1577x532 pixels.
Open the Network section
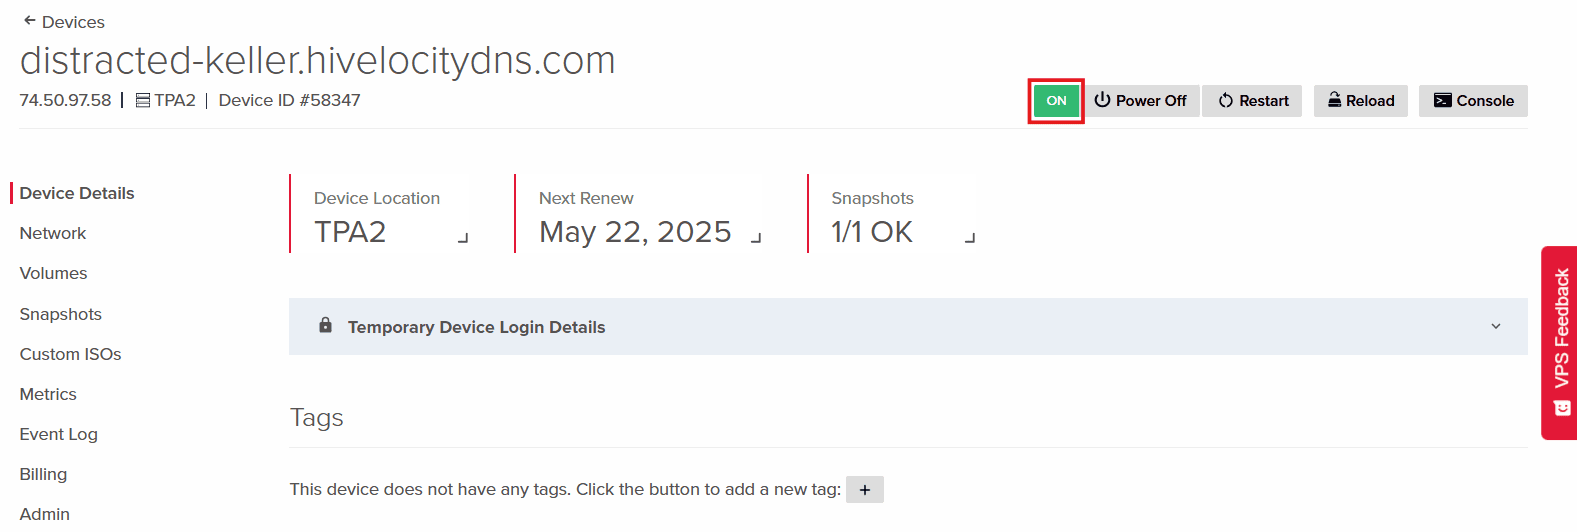(x=53, y=233)
